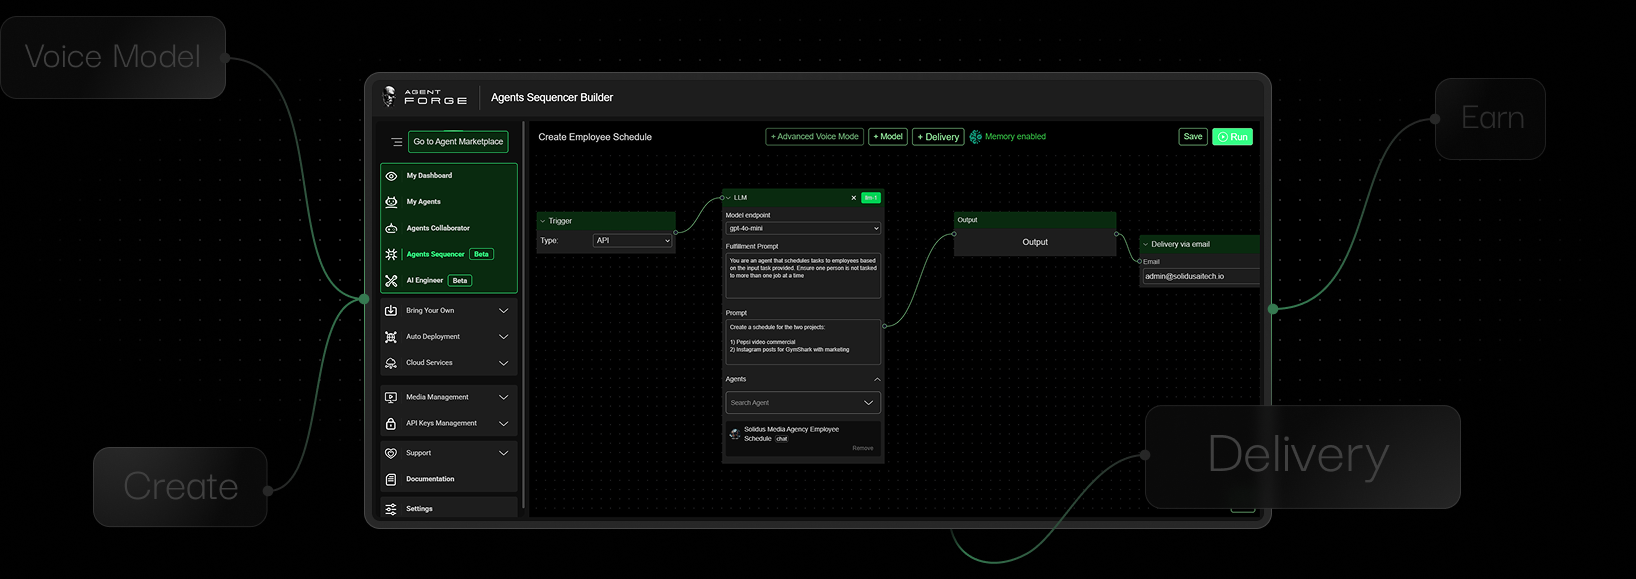Click the + Model button

point(888,137)
